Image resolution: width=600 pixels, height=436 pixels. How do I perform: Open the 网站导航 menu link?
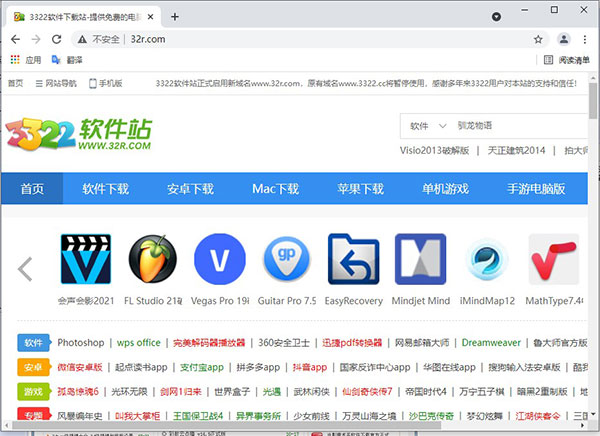[x=56, y=83]
